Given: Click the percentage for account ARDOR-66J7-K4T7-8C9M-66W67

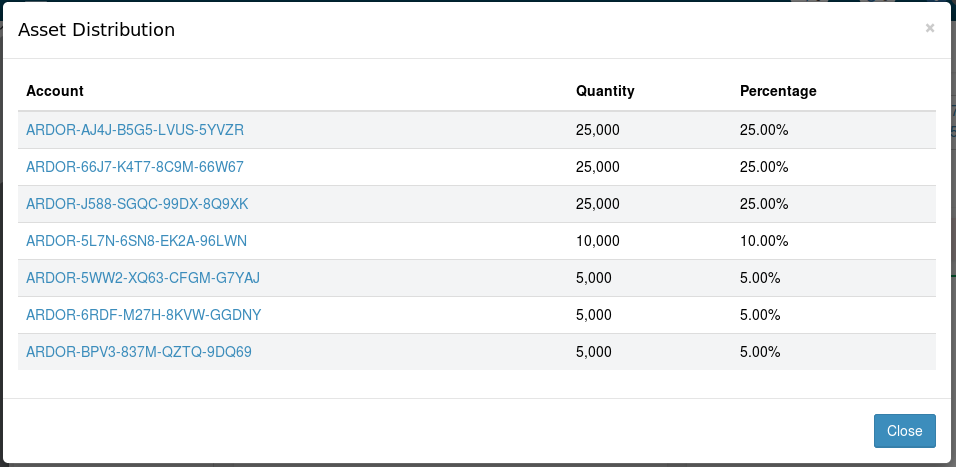Looking at the screenshot, I should point(764,167).
